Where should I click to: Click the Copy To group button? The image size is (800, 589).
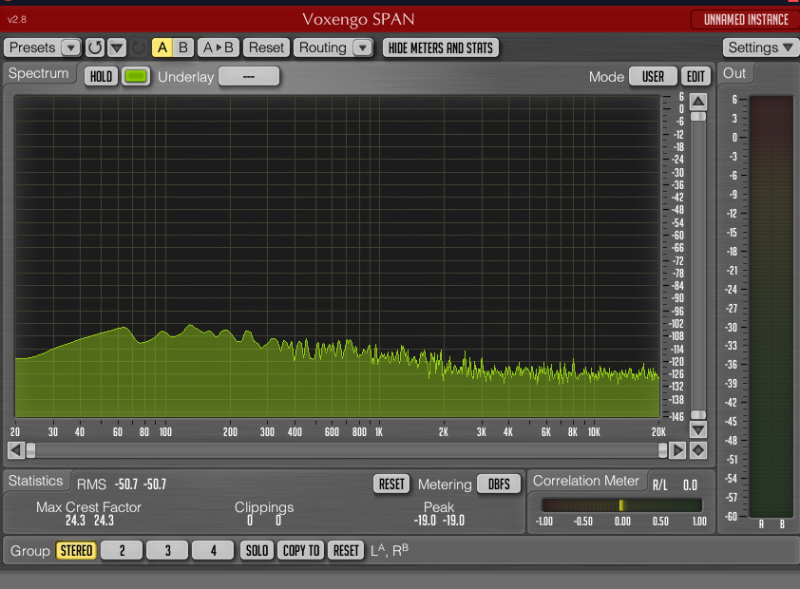[x=301, y=551]
